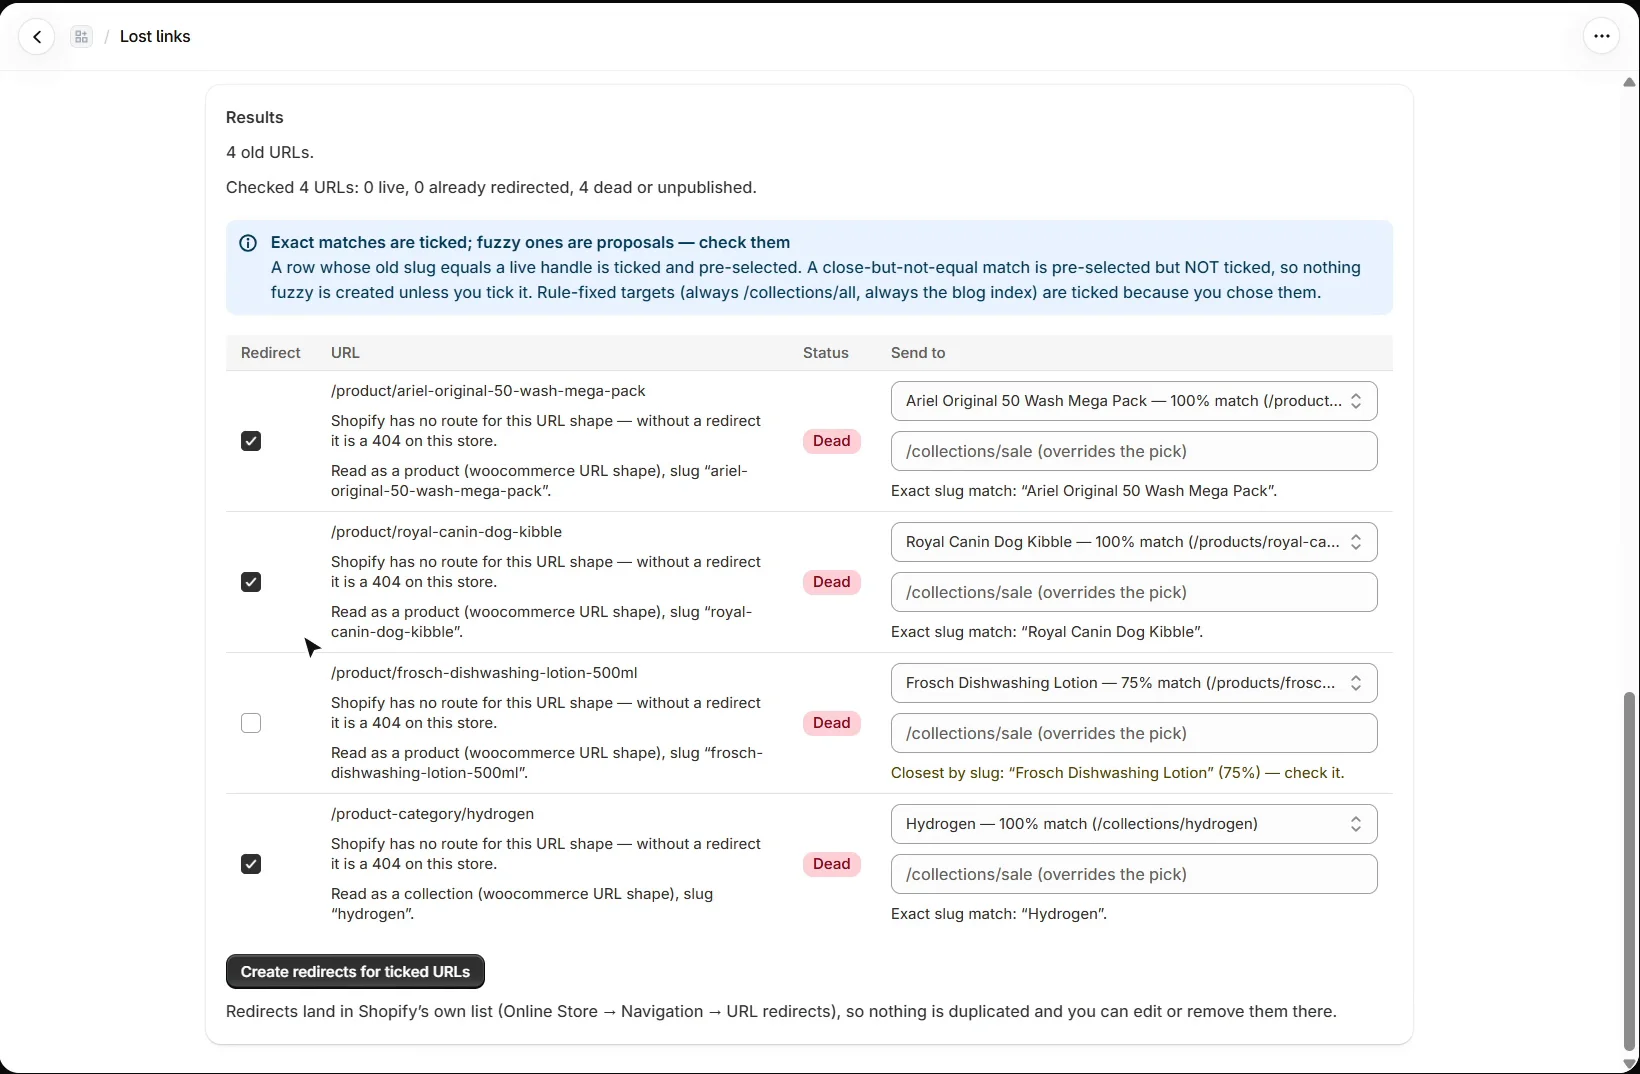Click the vertical scrollbar thumb

[x=1629, y=870]
